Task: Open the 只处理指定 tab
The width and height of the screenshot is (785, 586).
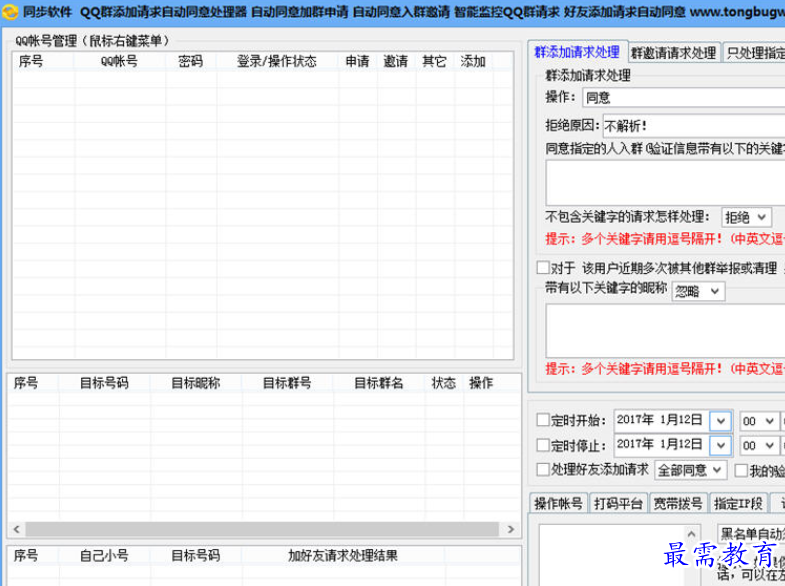Action: 754,53
